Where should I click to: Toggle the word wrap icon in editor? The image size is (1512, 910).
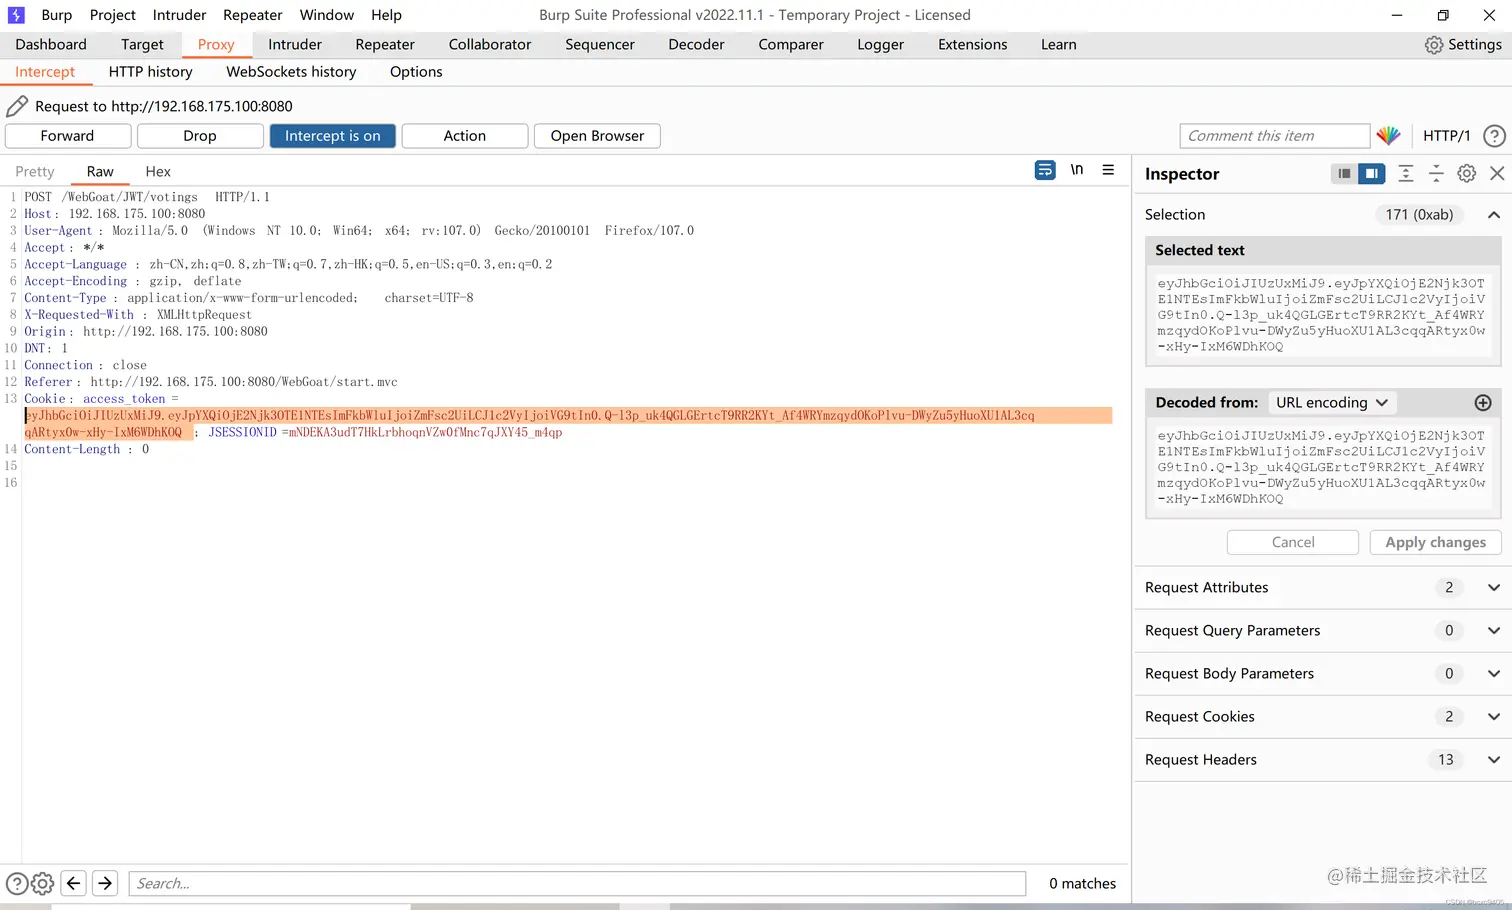(x=1045, y=170)
